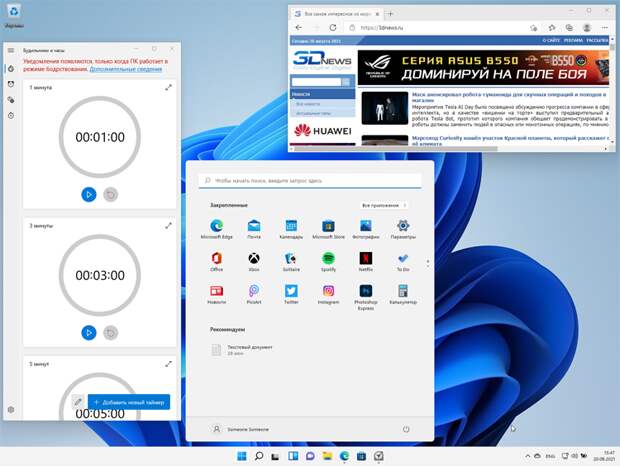620x466 pixels.
Task: Open Clock app settings gear
Action: pyautogui.click(x=11, y=409)
